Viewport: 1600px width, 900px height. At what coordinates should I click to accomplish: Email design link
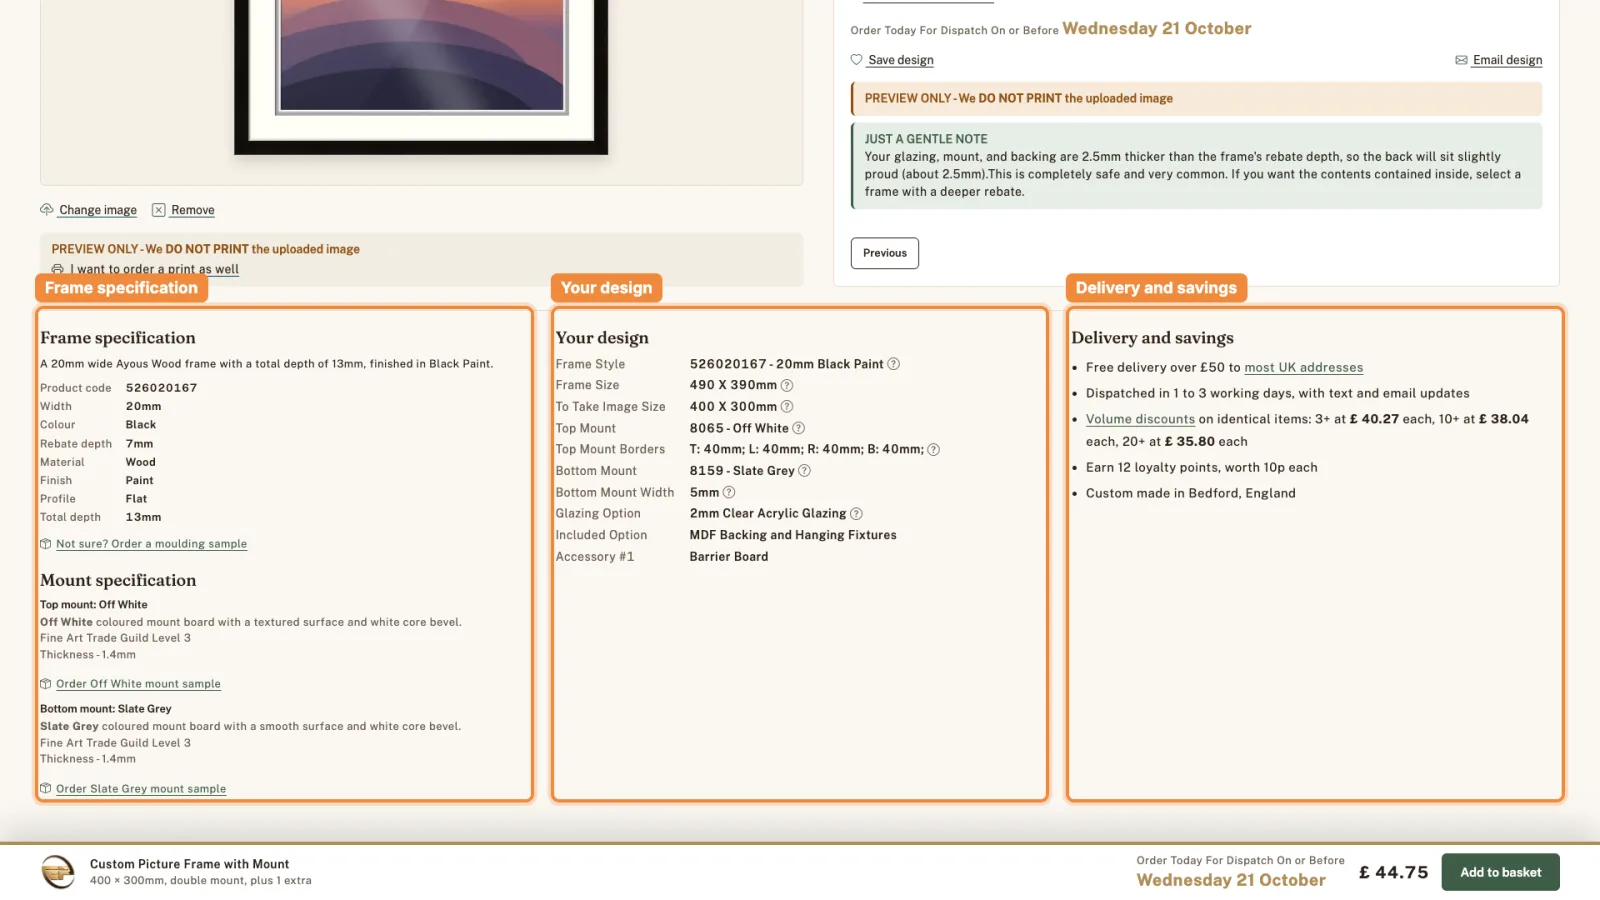click(1507, 60)
